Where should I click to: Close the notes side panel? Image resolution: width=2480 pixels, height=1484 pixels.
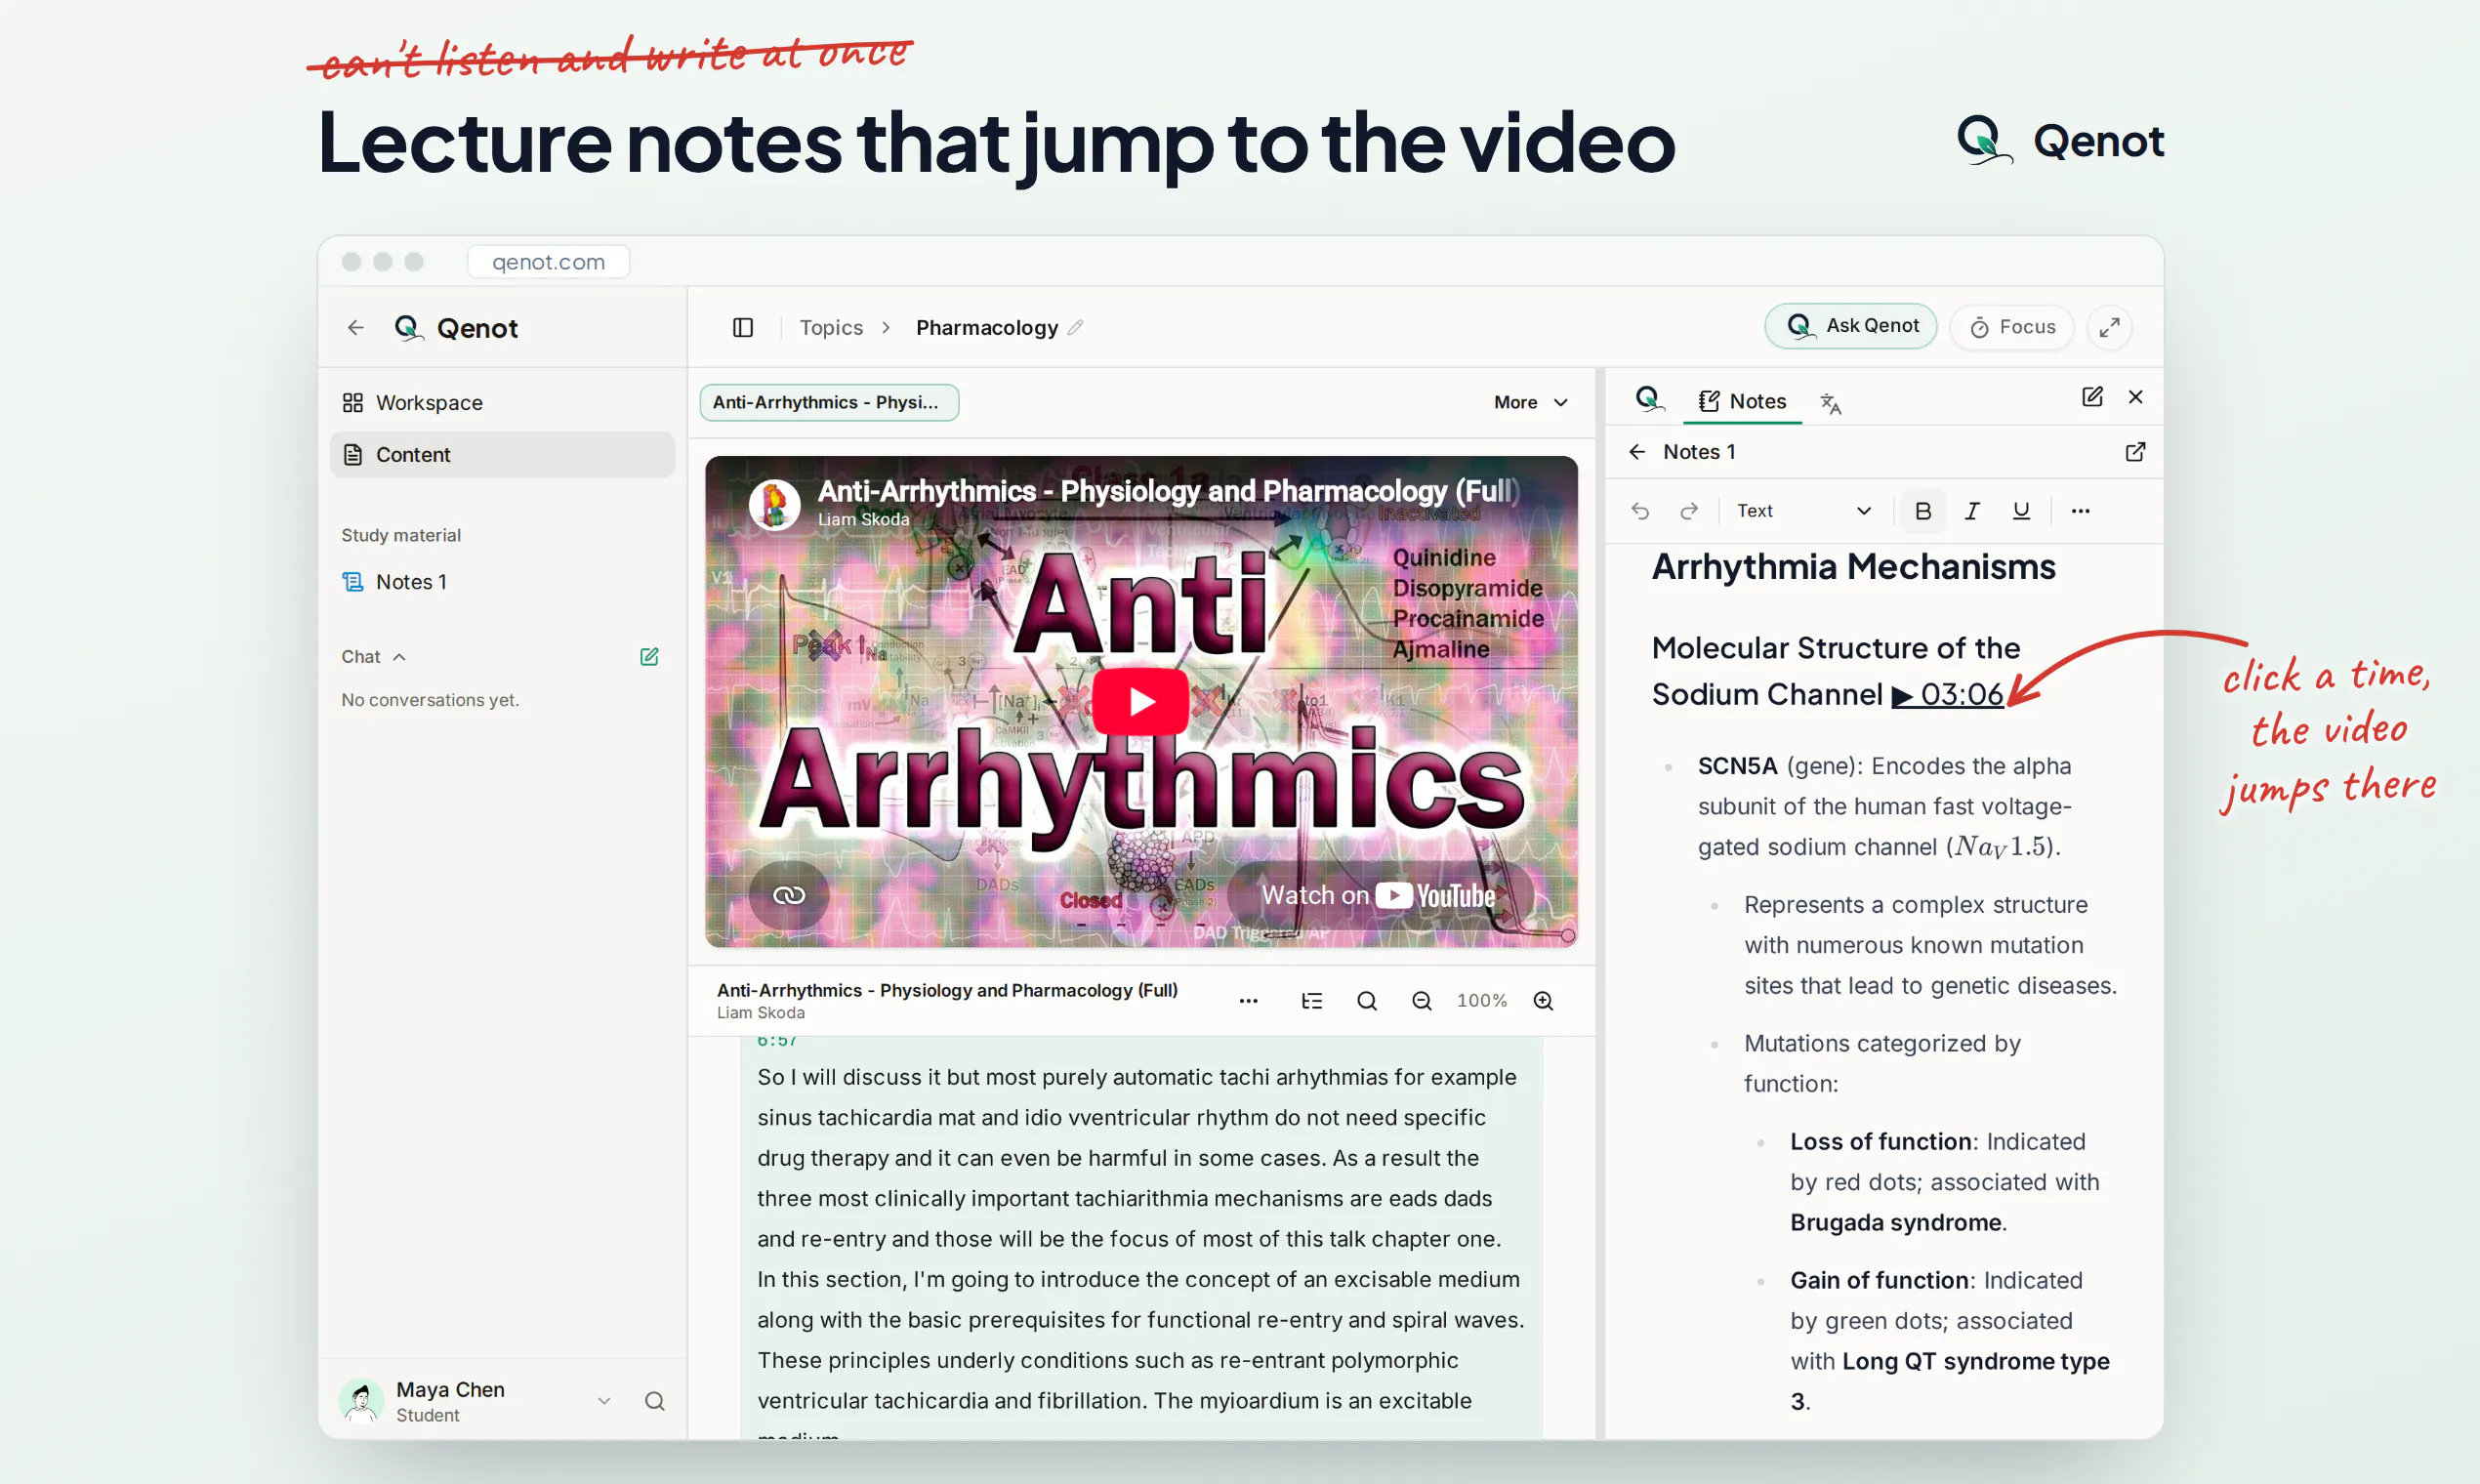[2136, 397]
